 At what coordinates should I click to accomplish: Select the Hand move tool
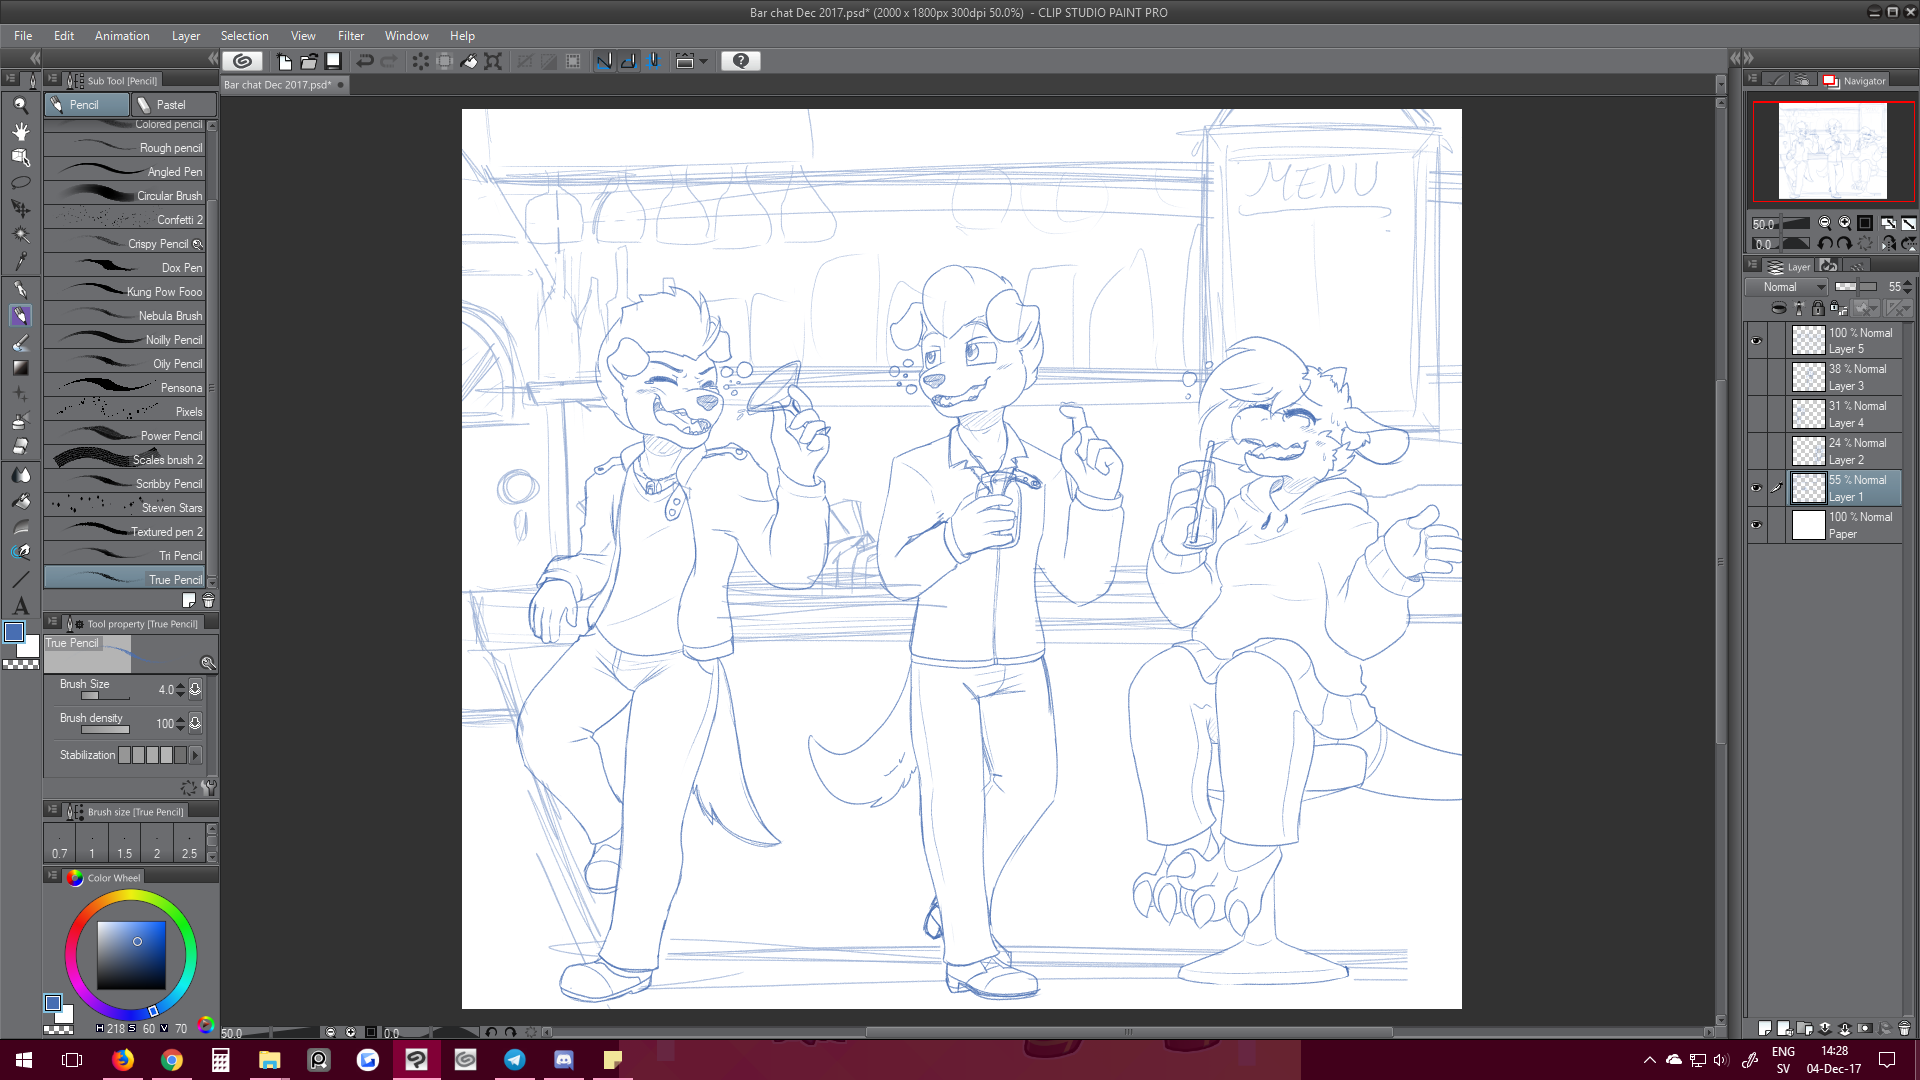coord(20,130)
